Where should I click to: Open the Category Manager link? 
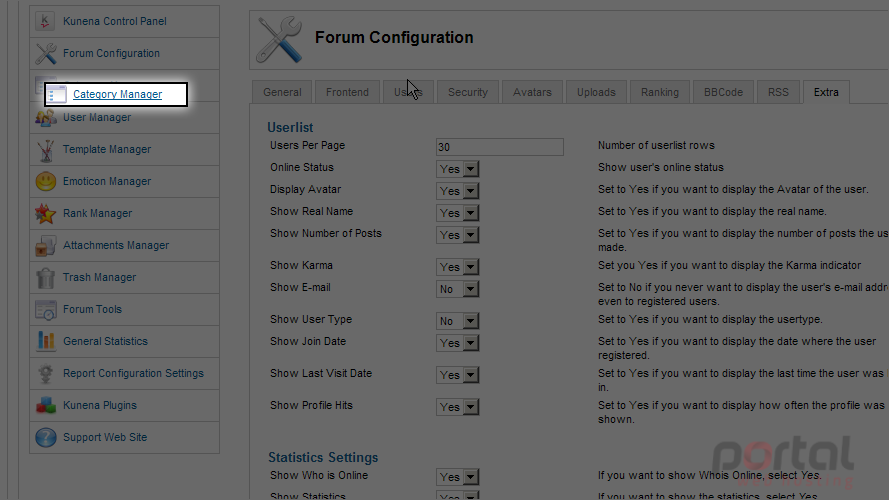[117, 94]
